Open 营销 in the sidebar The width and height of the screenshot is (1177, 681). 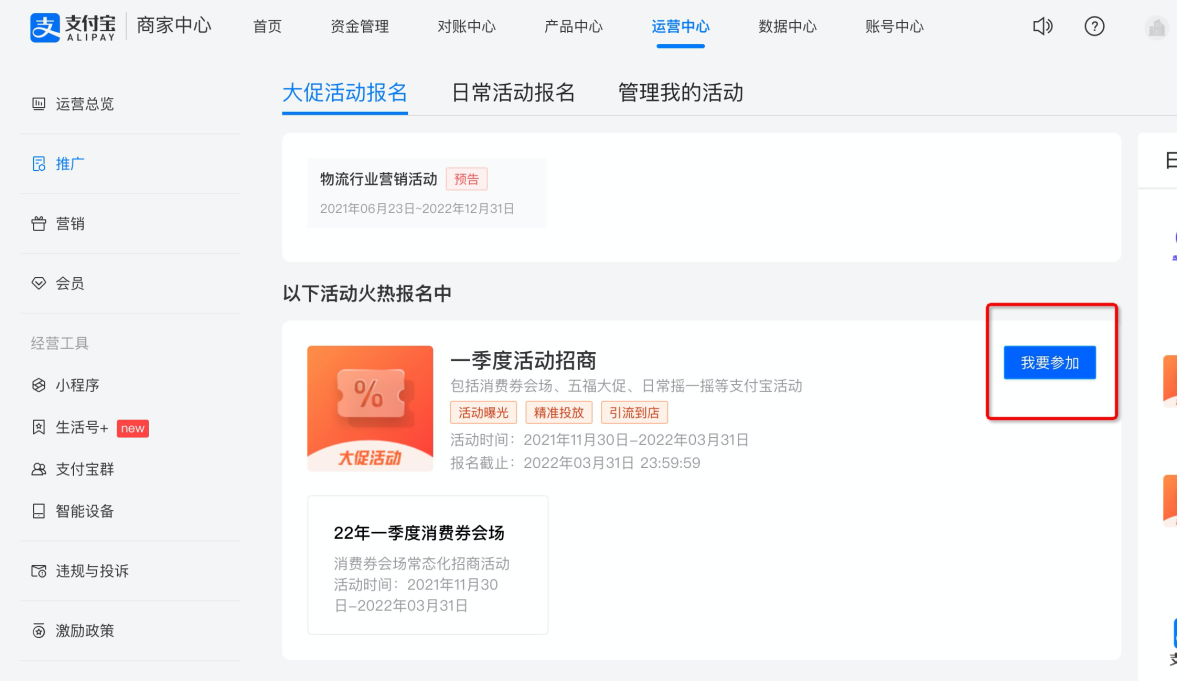pos(70,224)
